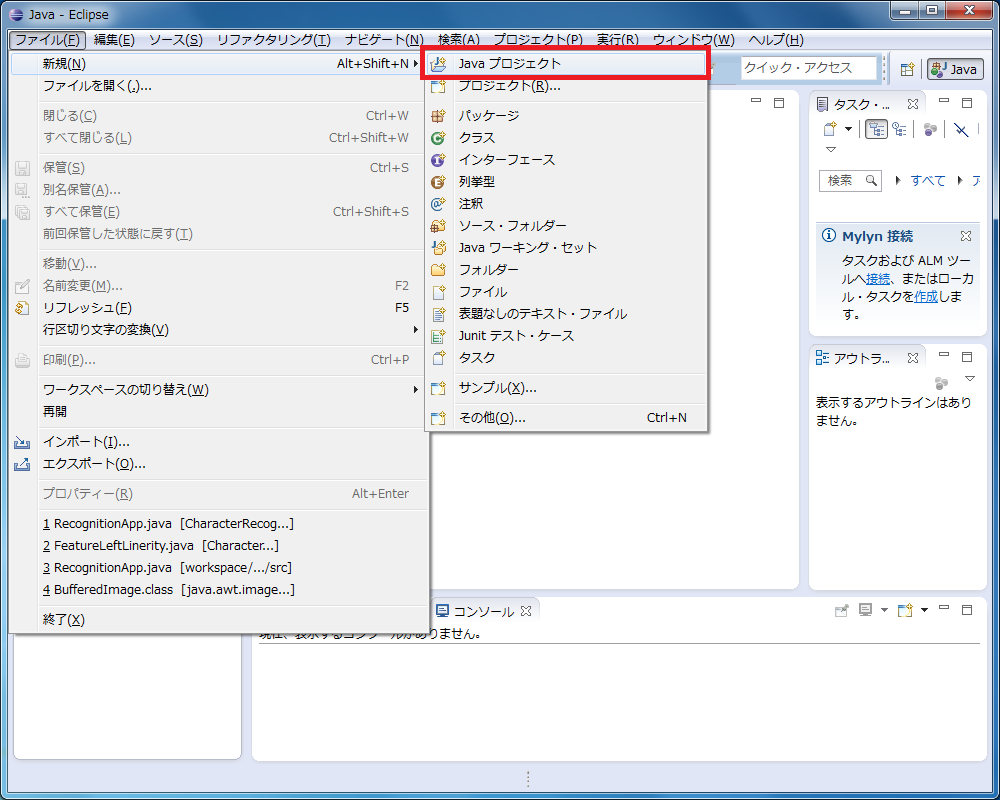Click the new task icon in タスク view
1000x800 pixels.
(830, 130)
